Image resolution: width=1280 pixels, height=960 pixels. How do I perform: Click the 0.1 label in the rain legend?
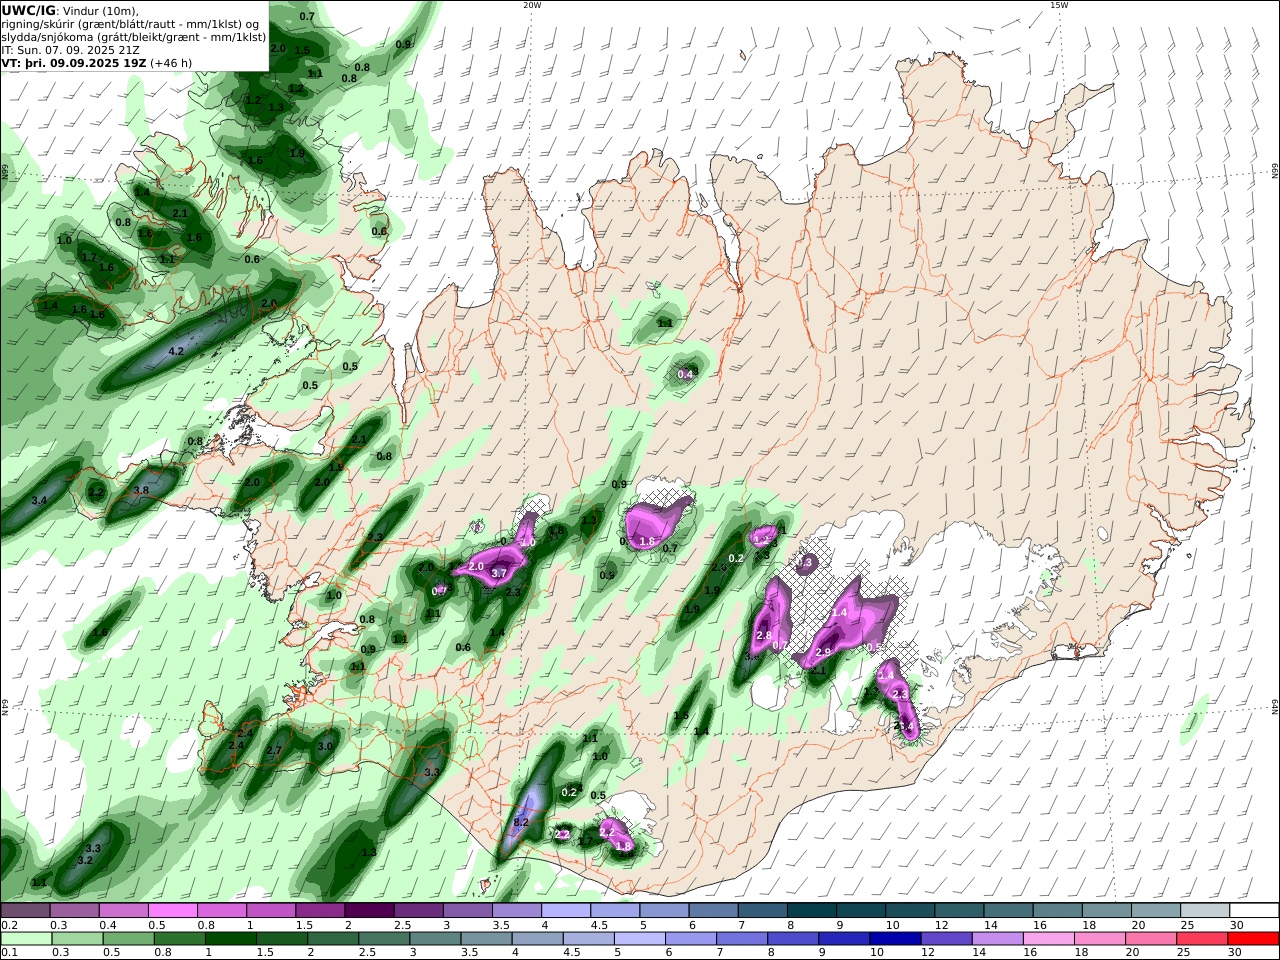(10, 953)
